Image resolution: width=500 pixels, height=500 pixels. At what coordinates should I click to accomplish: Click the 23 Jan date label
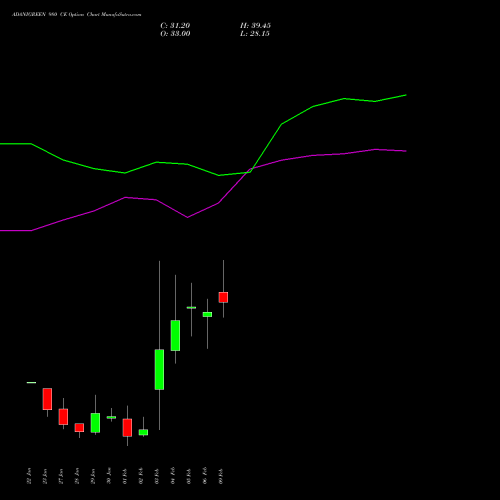point(45,476)
